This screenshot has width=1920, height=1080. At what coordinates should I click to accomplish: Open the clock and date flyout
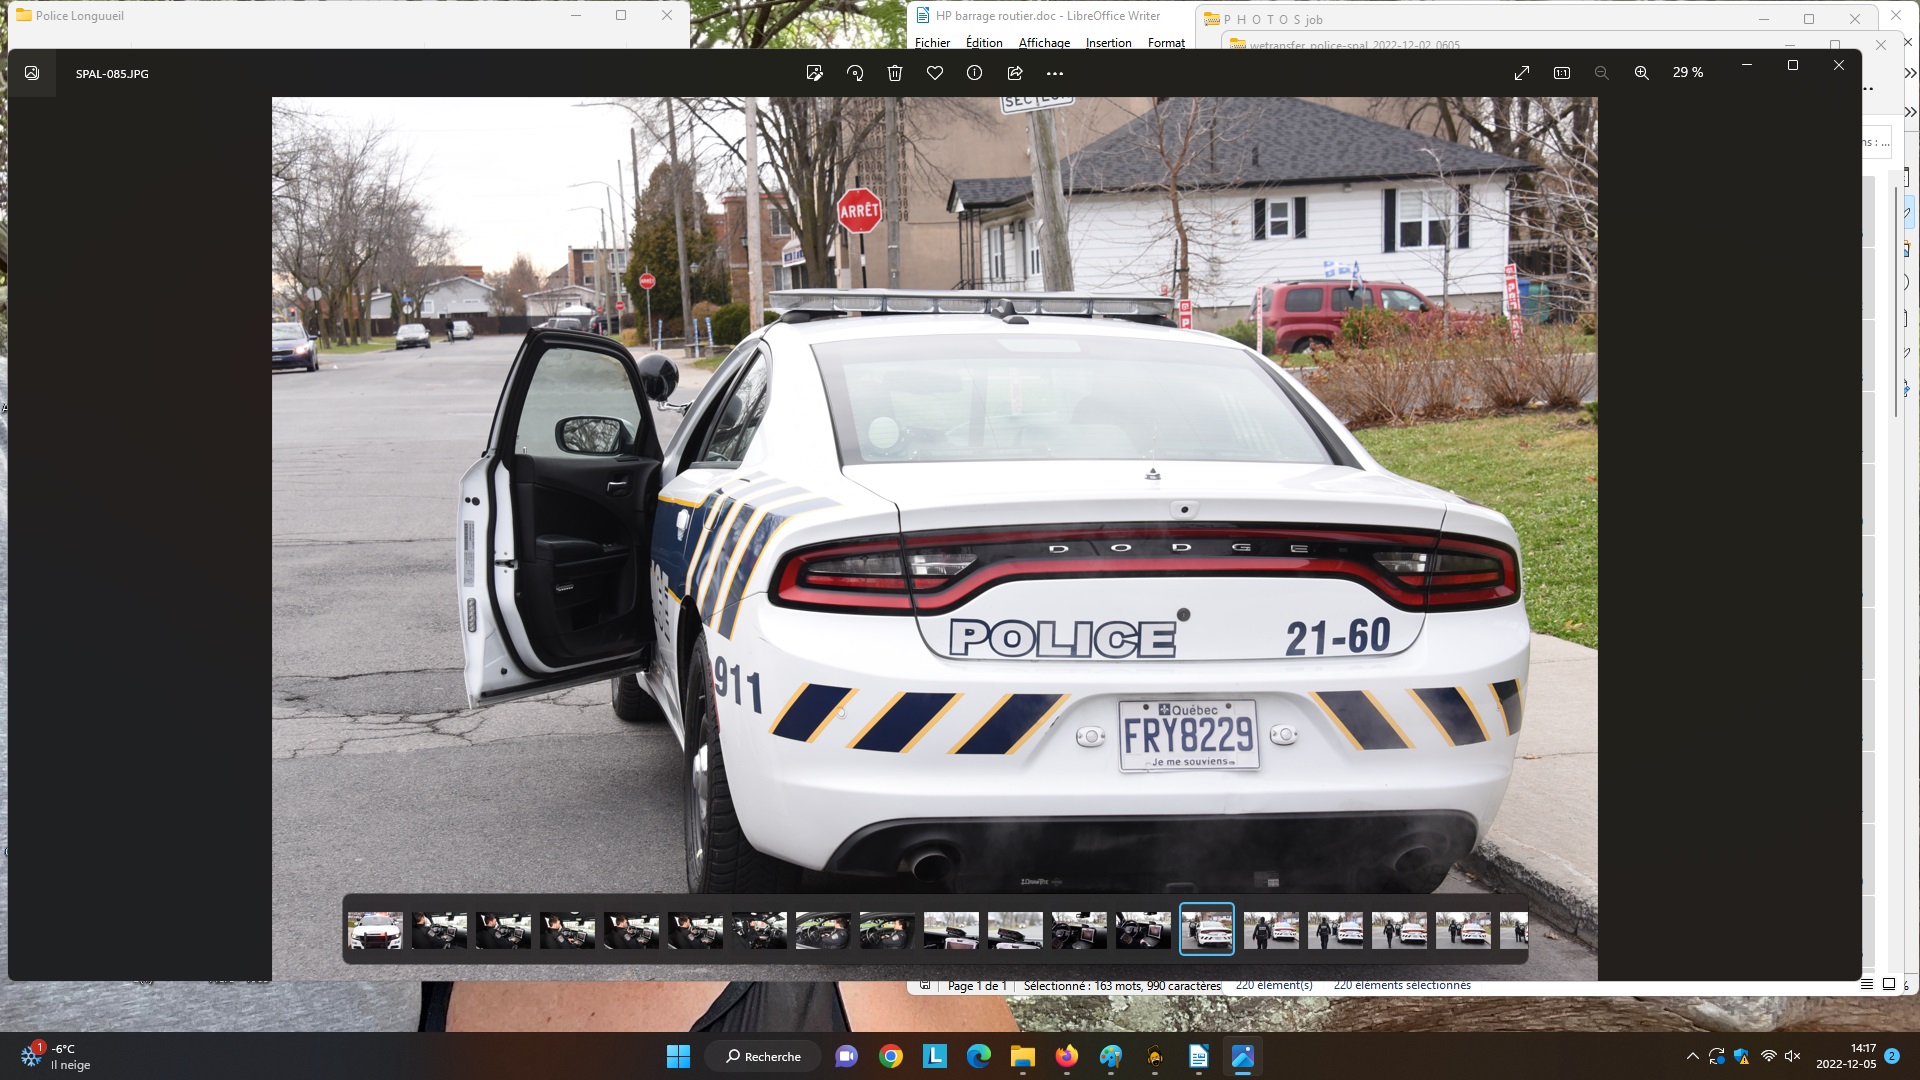click(x=1845, y=1056)
